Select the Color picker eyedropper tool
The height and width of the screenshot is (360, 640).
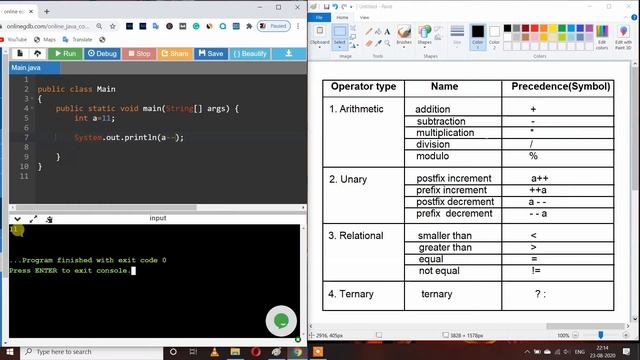click(378, 43)
